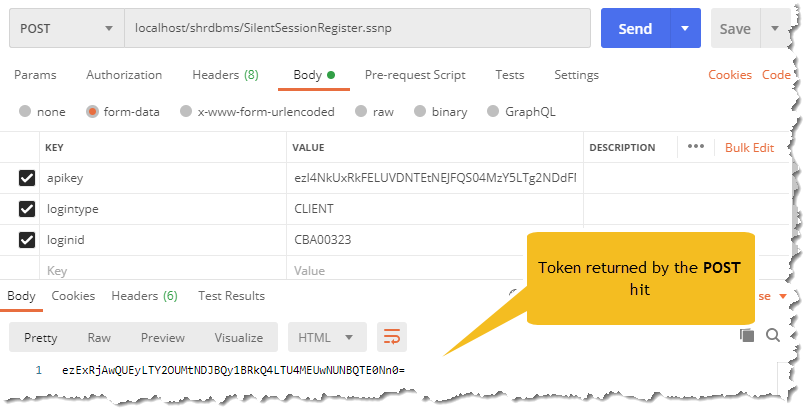The width and height of the screenshot is (812, 414).
Task: Uncheck the logintype row checkbox
Action: (28, 209)
